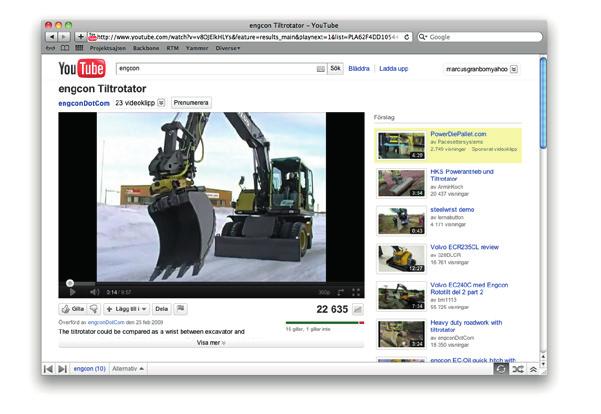Play the engcon Tiltrotator video

tap(72, 292)
